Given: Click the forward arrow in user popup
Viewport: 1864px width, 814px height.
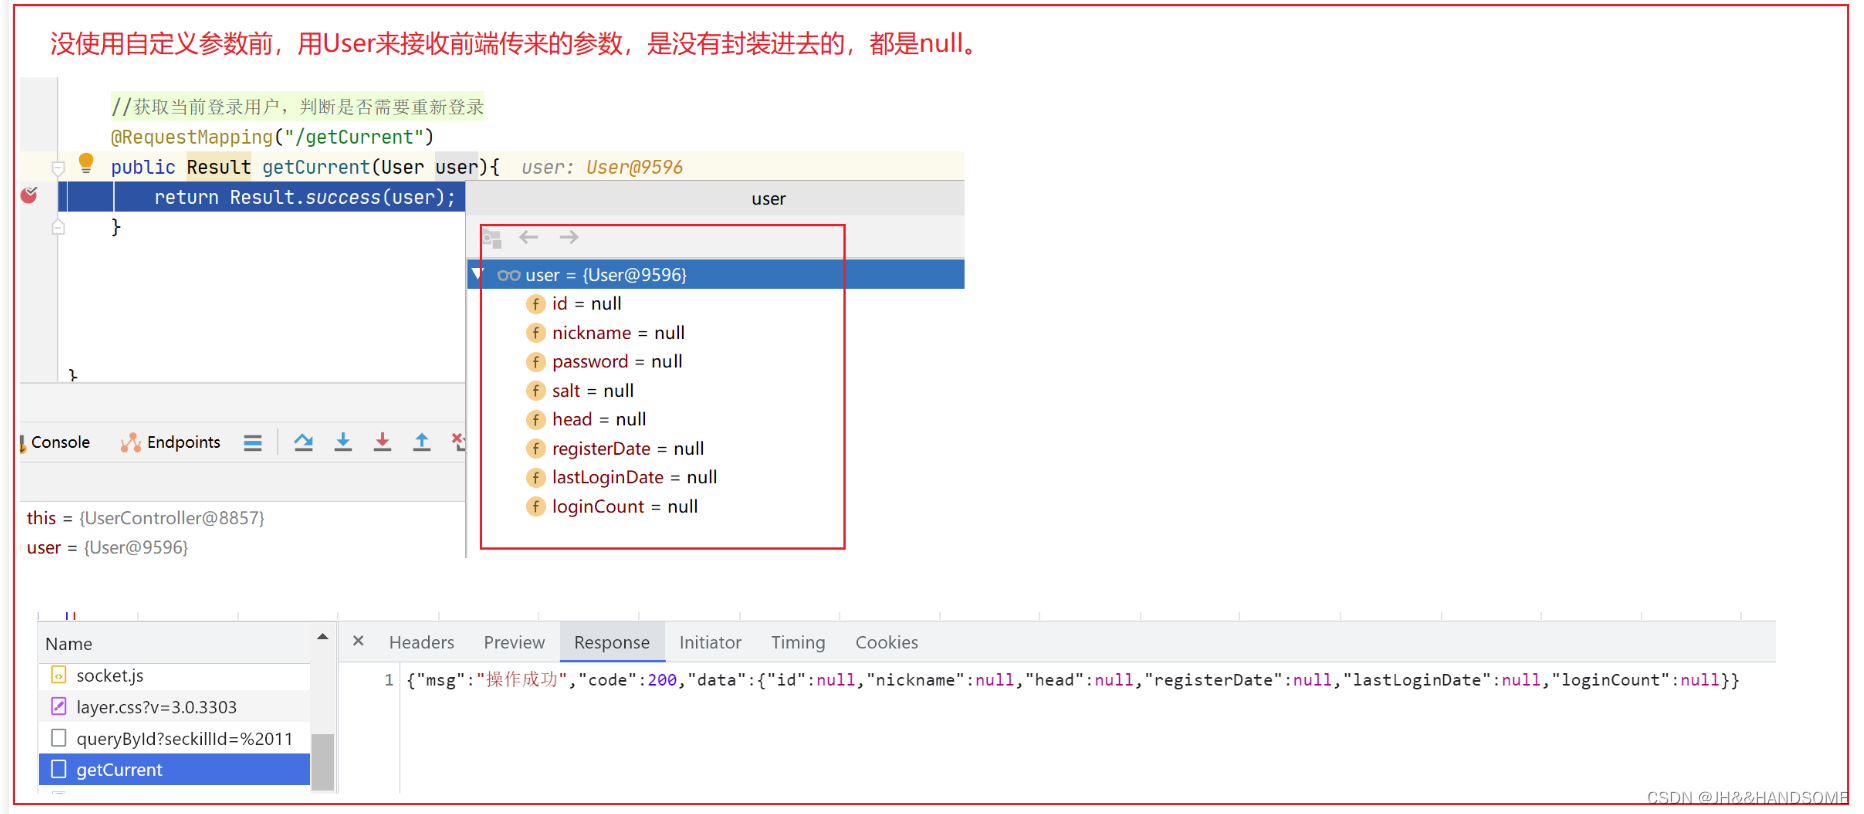Looking at the screenshot, I should coord(569,237).
